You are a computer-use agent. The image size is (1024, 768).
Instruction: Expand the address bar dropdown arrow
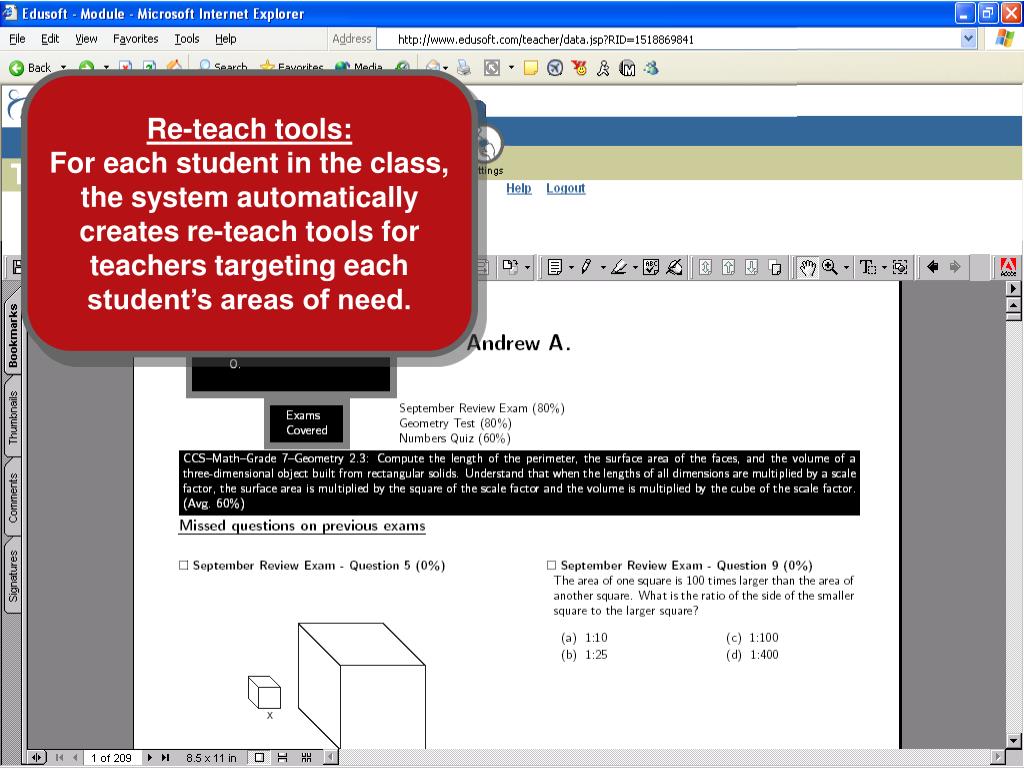click(968, 39)
